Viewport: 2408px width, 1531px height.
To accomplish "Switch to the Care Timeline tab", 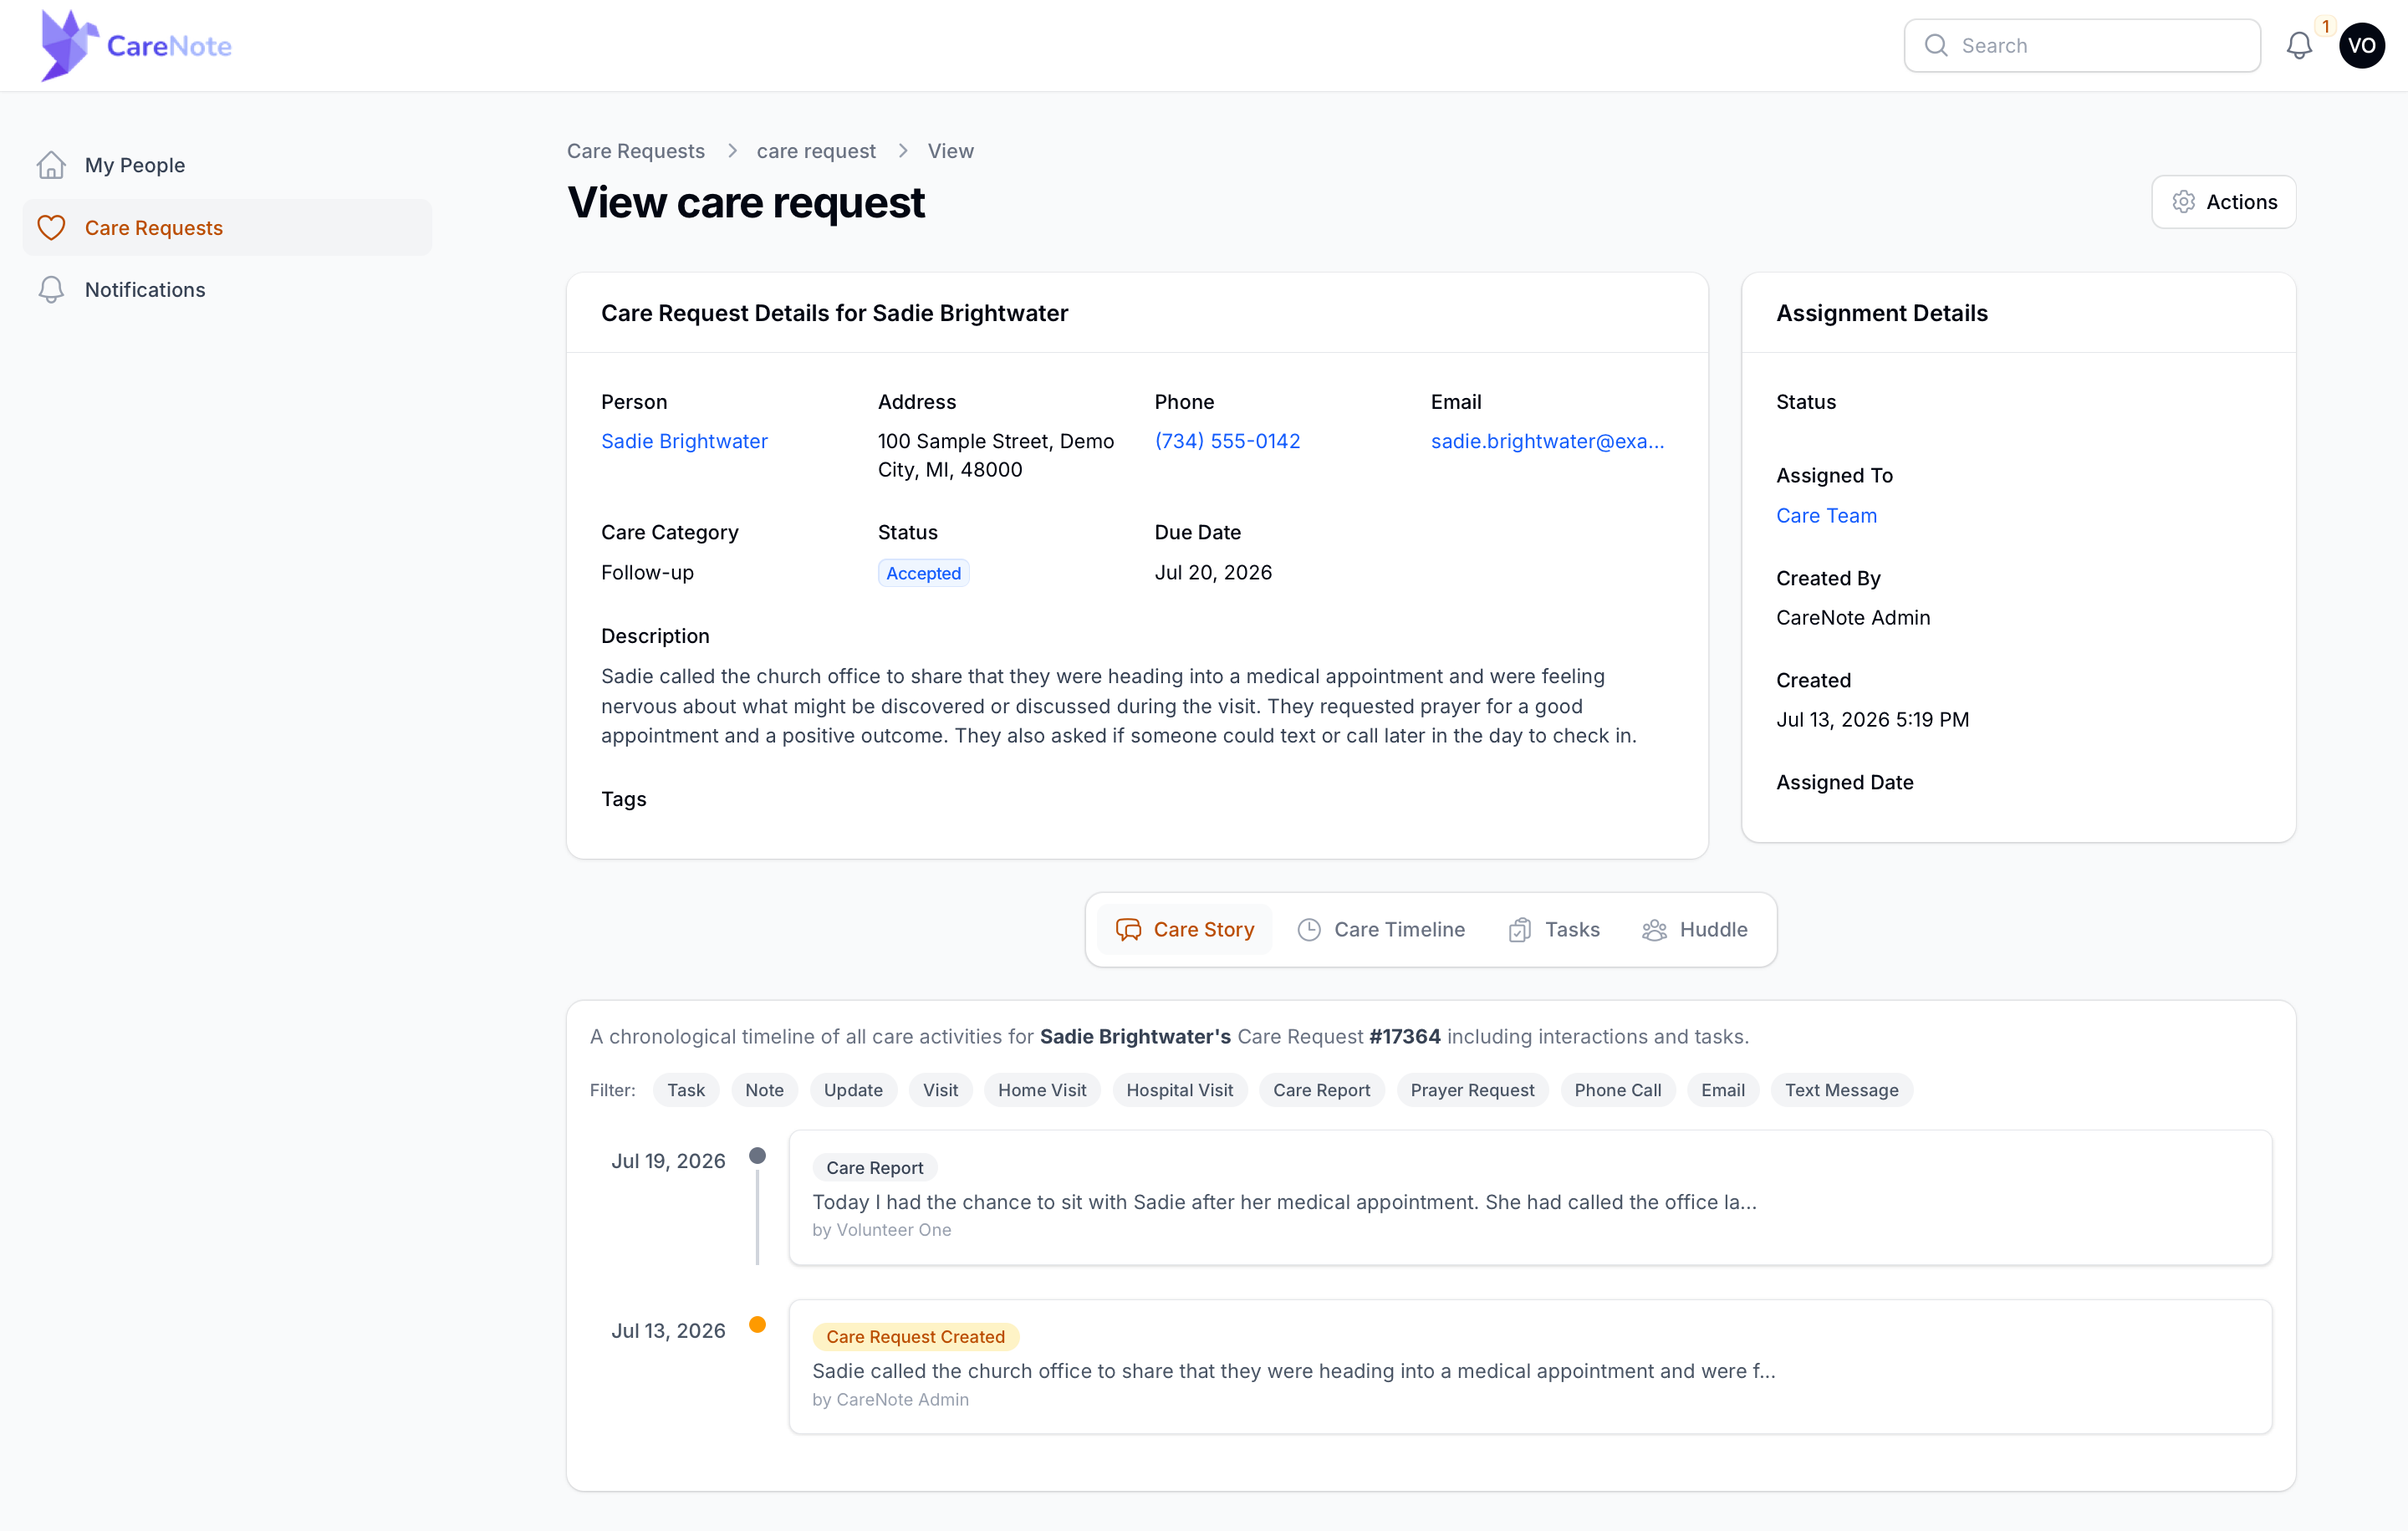I will [x=1381, y=929].
